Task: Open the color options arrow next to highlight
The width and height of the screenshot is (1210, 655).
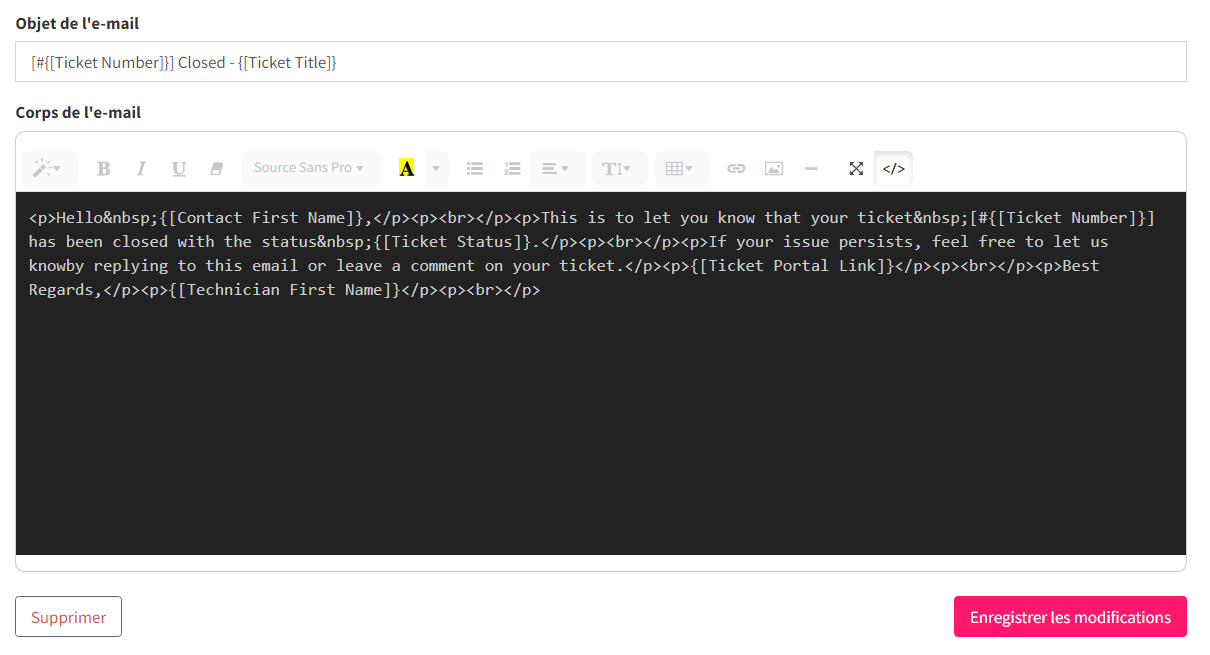Action: coord(436,168)
